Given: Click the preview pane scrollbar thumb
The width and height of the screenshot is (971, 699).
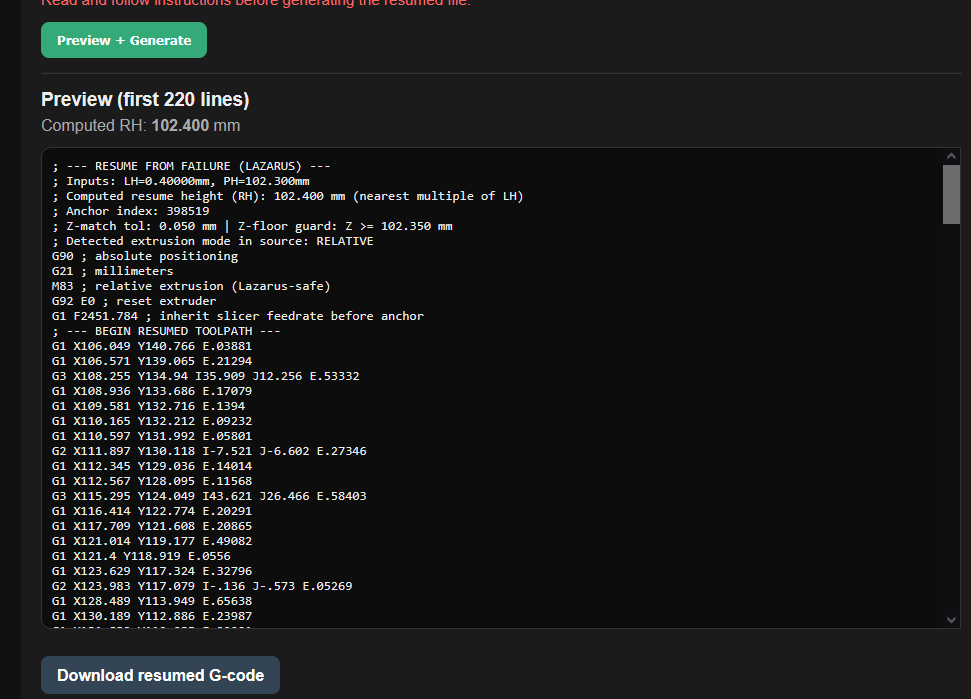Looking at the screenshot, I should pos(951,194).
